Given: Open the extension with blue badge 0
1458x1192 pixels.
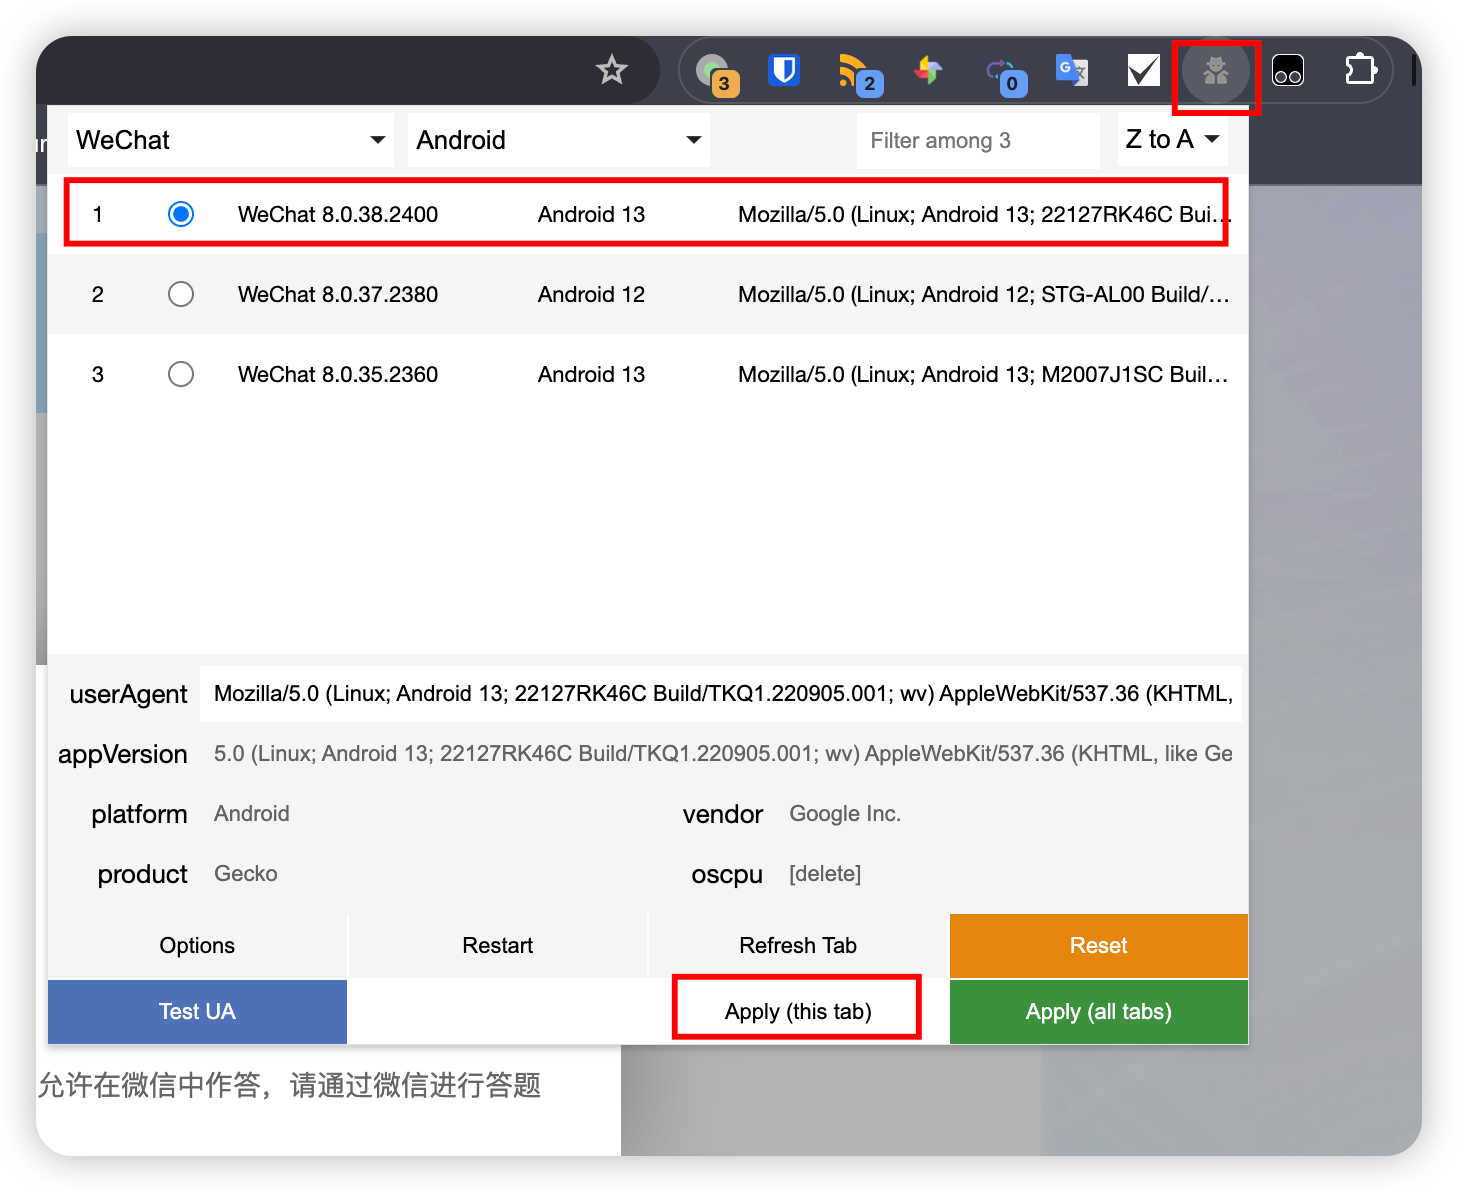Looking at the screenshot, I should [x=1005, y=75].
